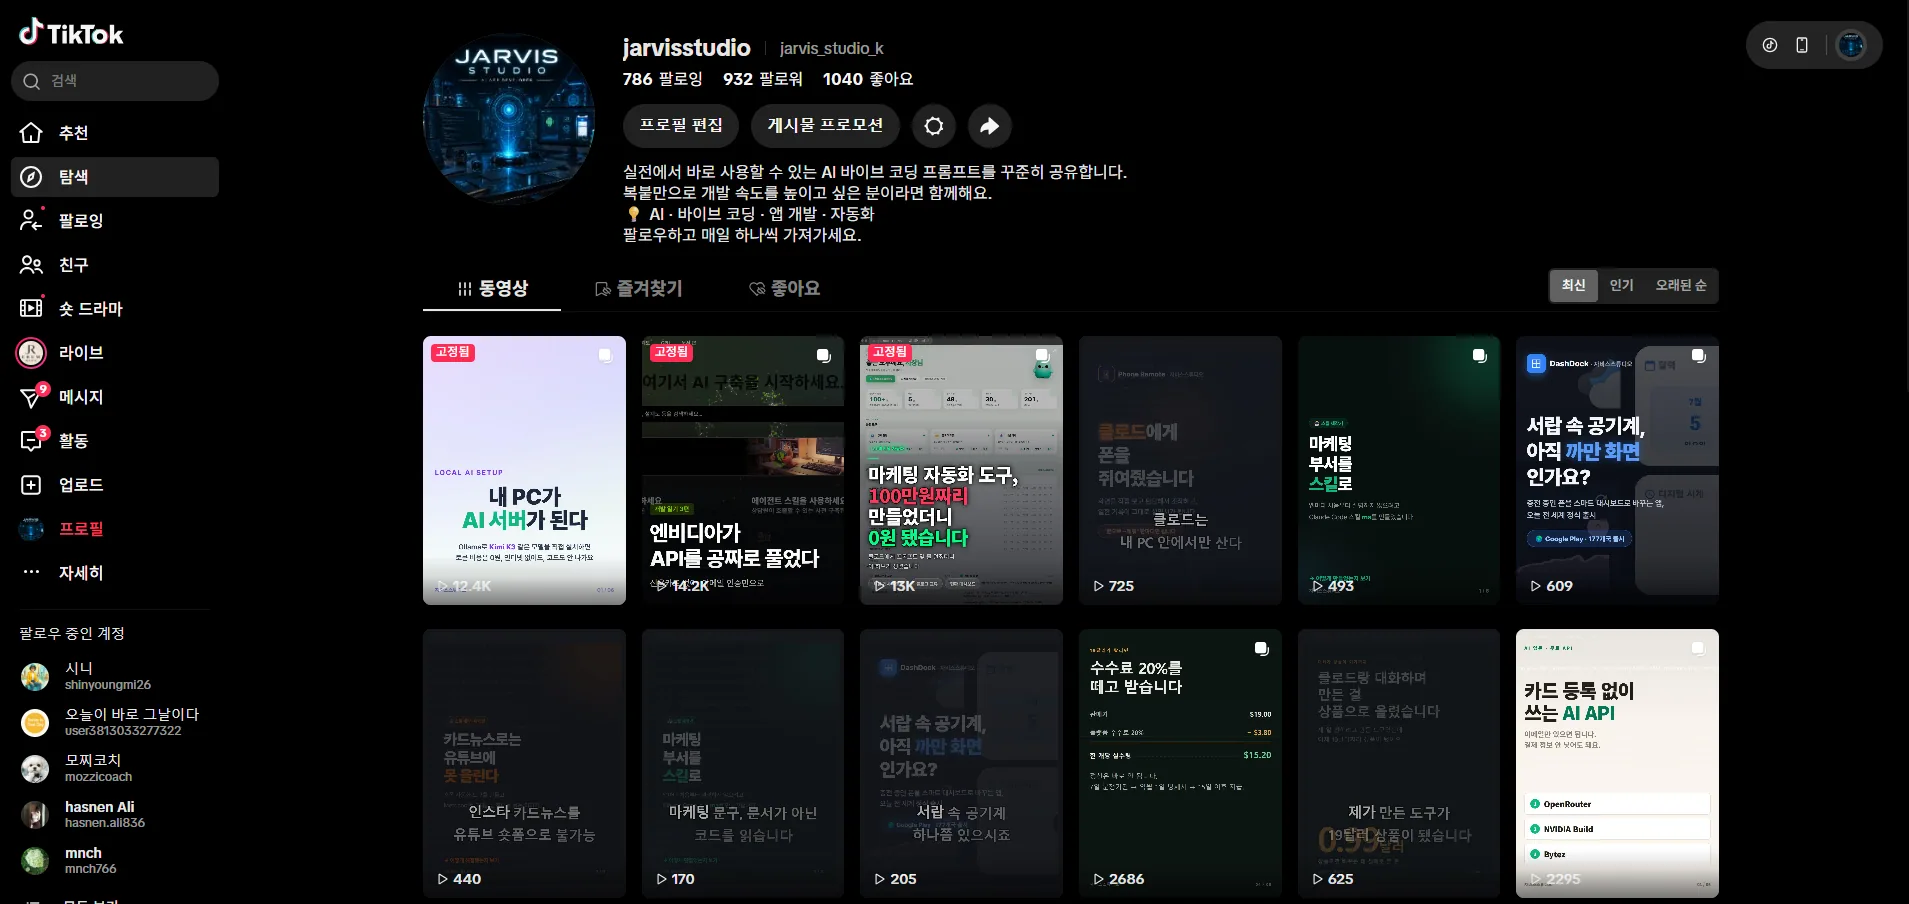View the 932 팔로워 list
The height and width of the screenshot is (904, 1909).
(763, 79)
